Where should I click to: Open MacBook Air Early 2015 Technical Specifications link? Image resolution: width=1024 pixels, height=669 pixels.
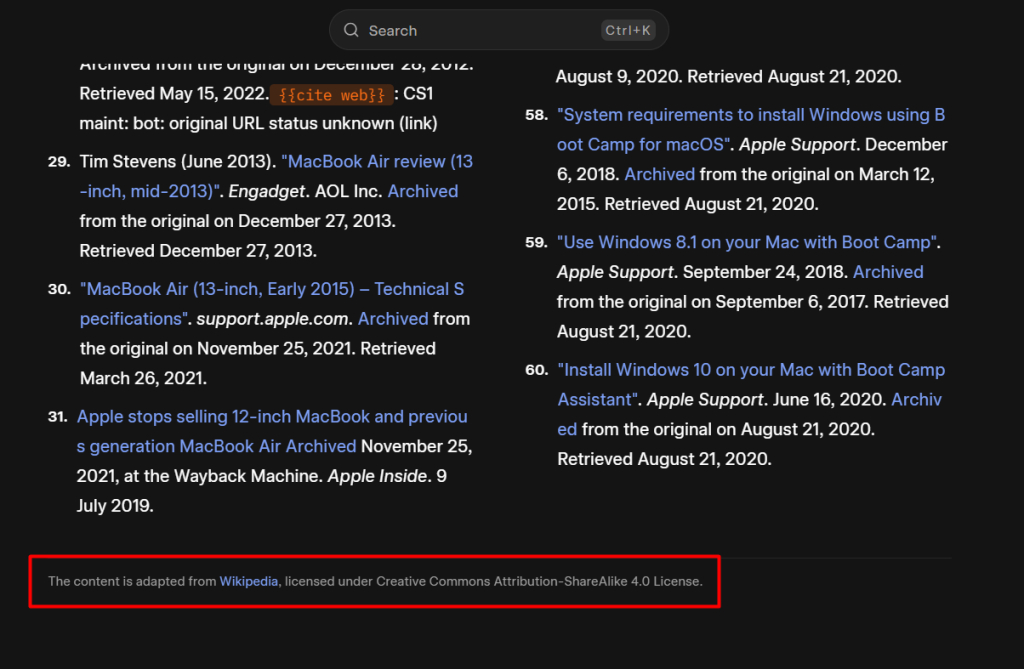[x=272, y=289]
